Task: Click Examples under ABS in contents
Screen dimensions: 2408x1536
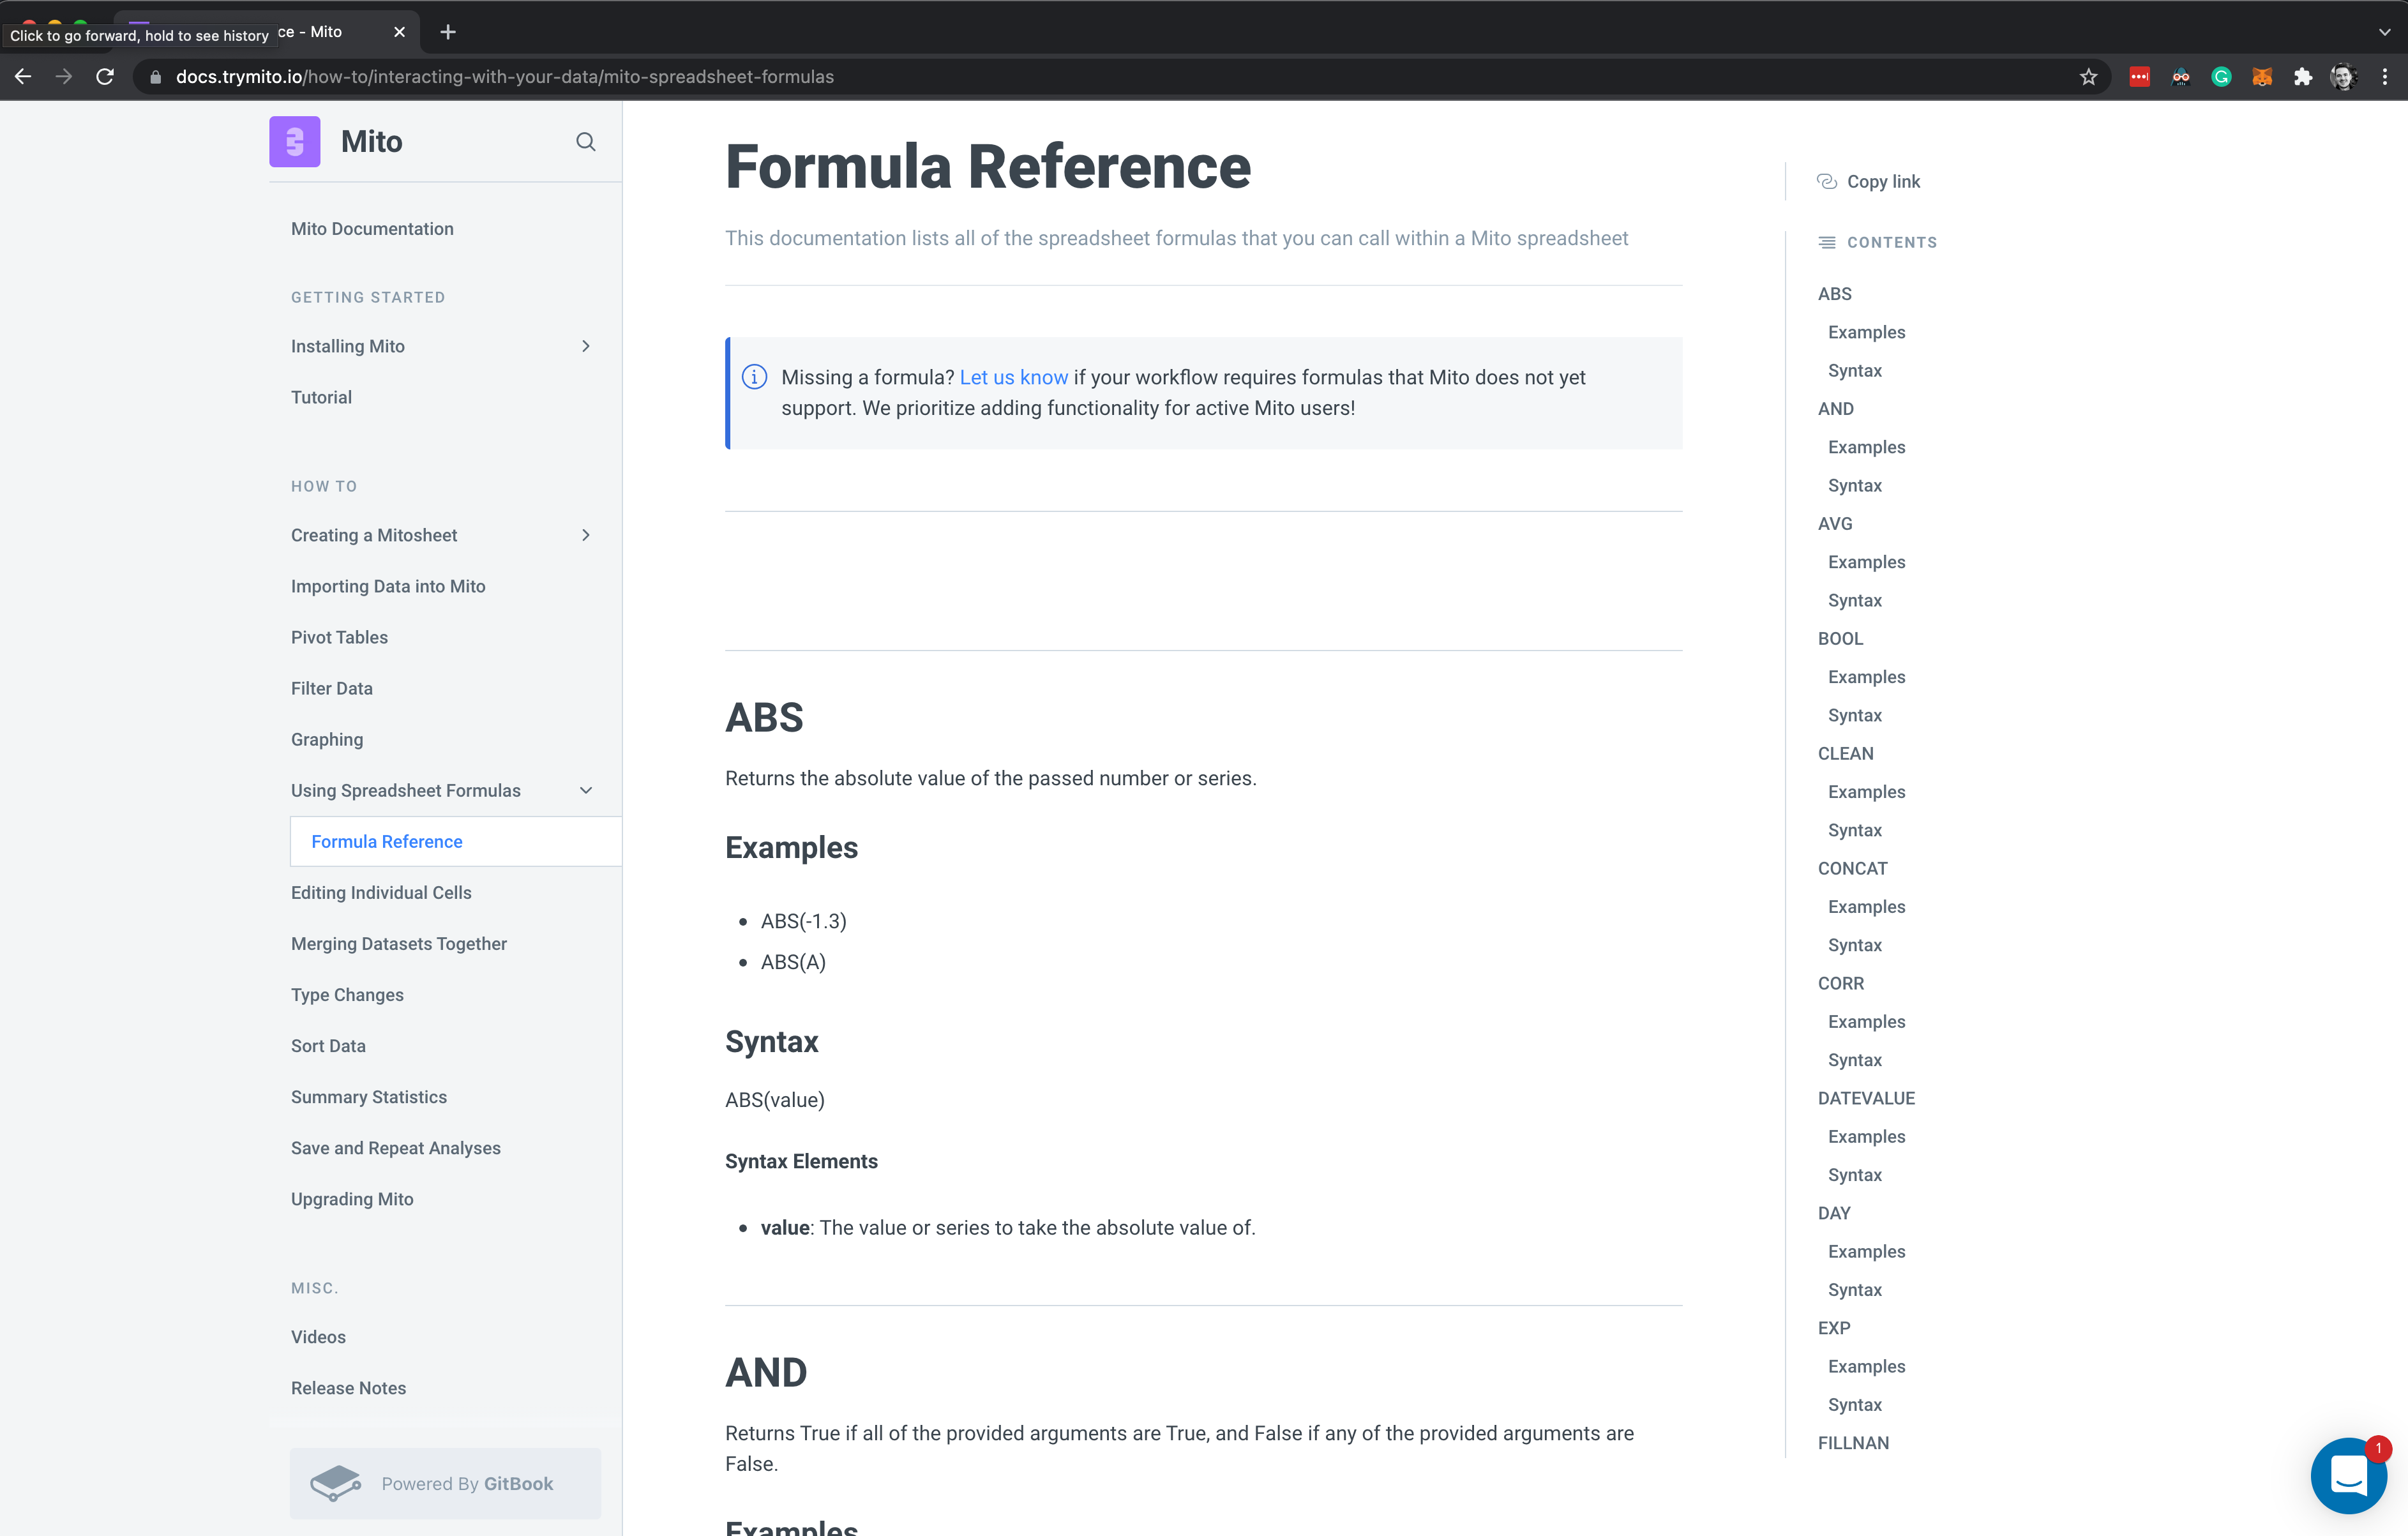Action: pyautogui.click(x=1866, y=332)
